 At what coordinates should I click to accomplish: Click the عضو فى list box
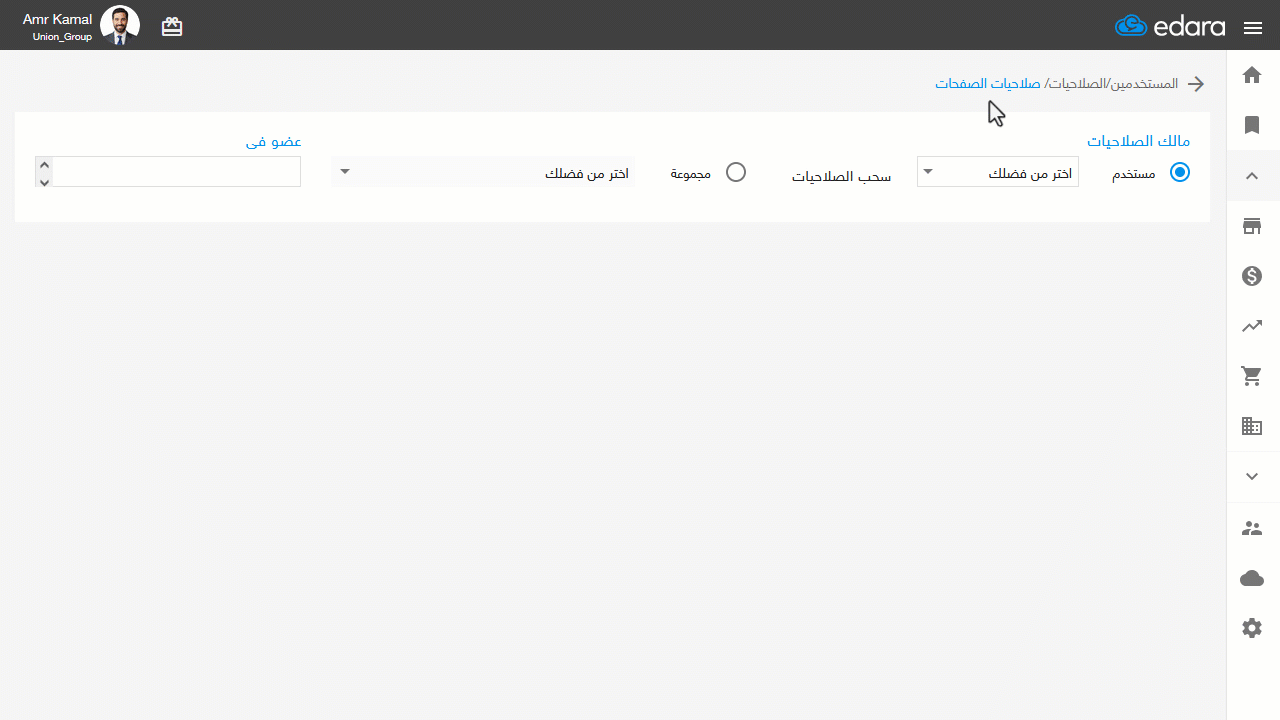168,172
